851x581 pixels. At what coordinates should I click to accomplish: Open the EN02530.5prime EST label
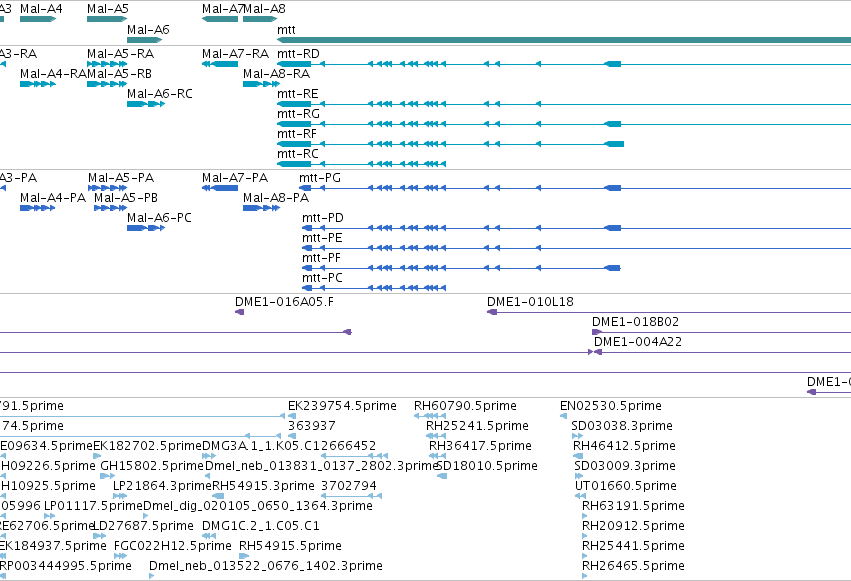(611, 406)
